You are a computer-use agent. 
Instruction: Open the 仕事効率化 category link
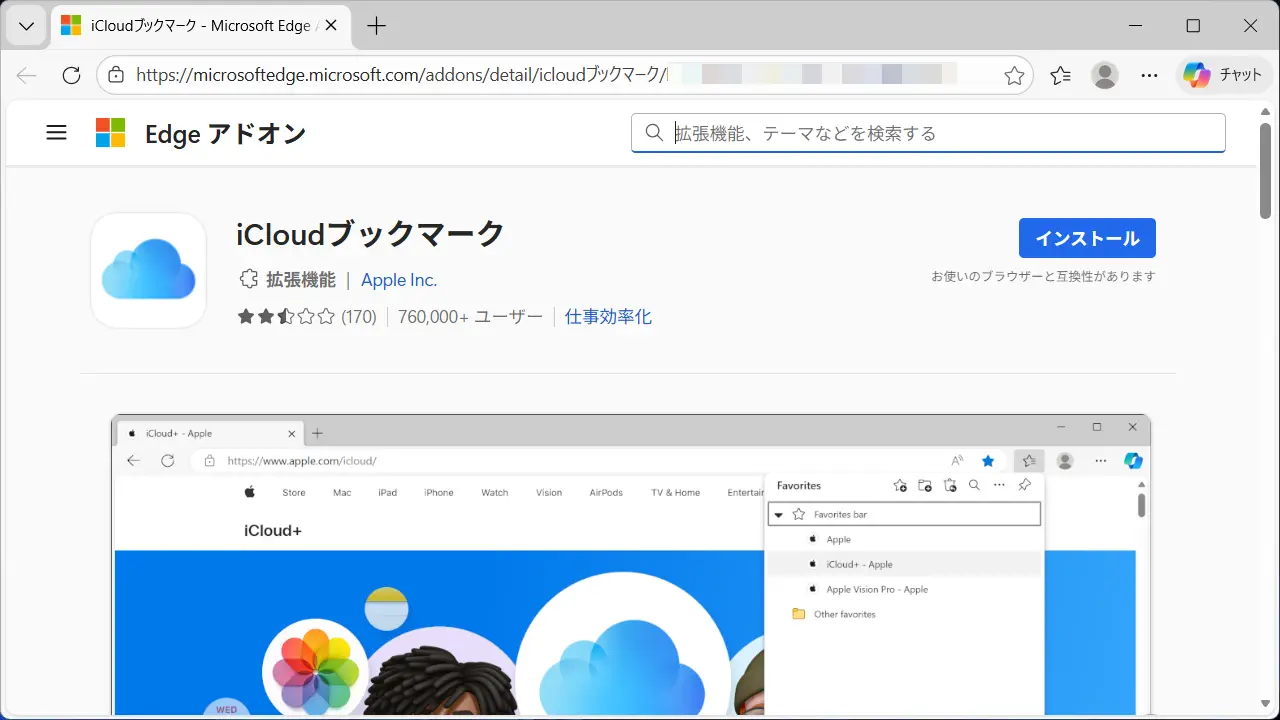pyautogui.click(x=608, y=317)
